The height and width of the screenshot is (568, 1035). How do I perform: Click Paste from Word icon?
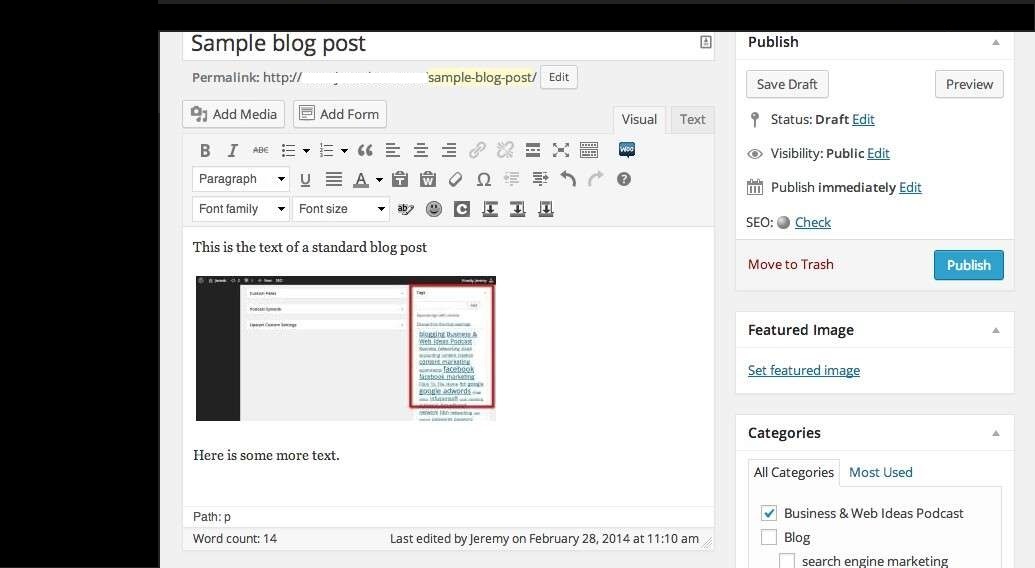pos(428,179)
